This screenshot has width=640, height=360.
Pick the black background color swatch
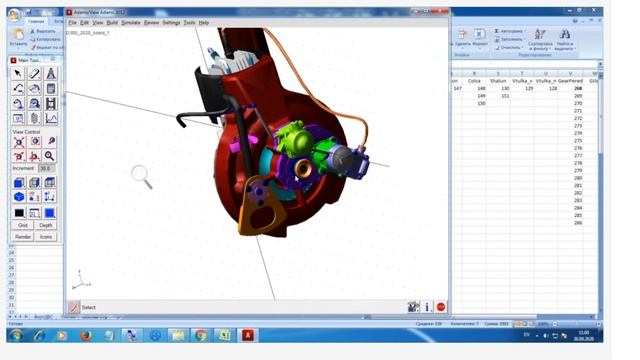click(x=19, y=213)
